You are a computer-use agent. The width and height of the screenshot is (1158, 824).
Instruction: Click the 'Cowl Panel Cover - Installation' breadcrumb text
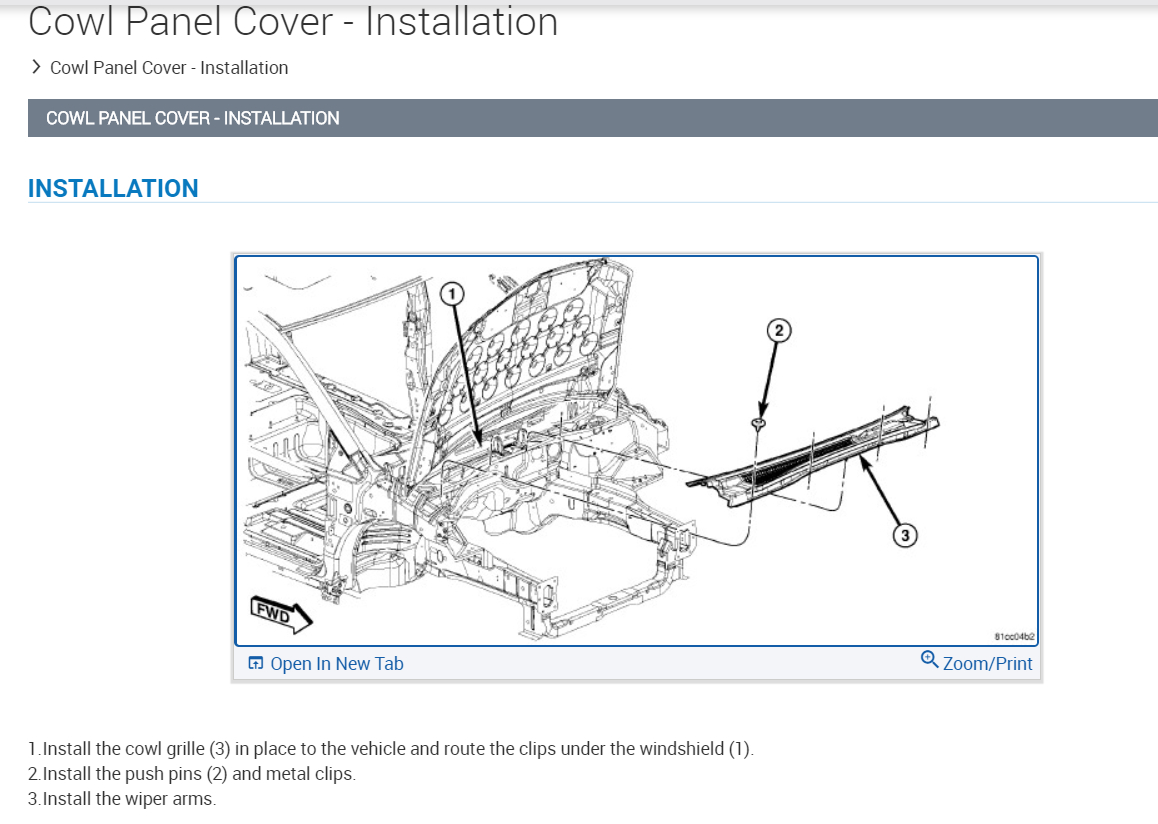pos(169,68)
